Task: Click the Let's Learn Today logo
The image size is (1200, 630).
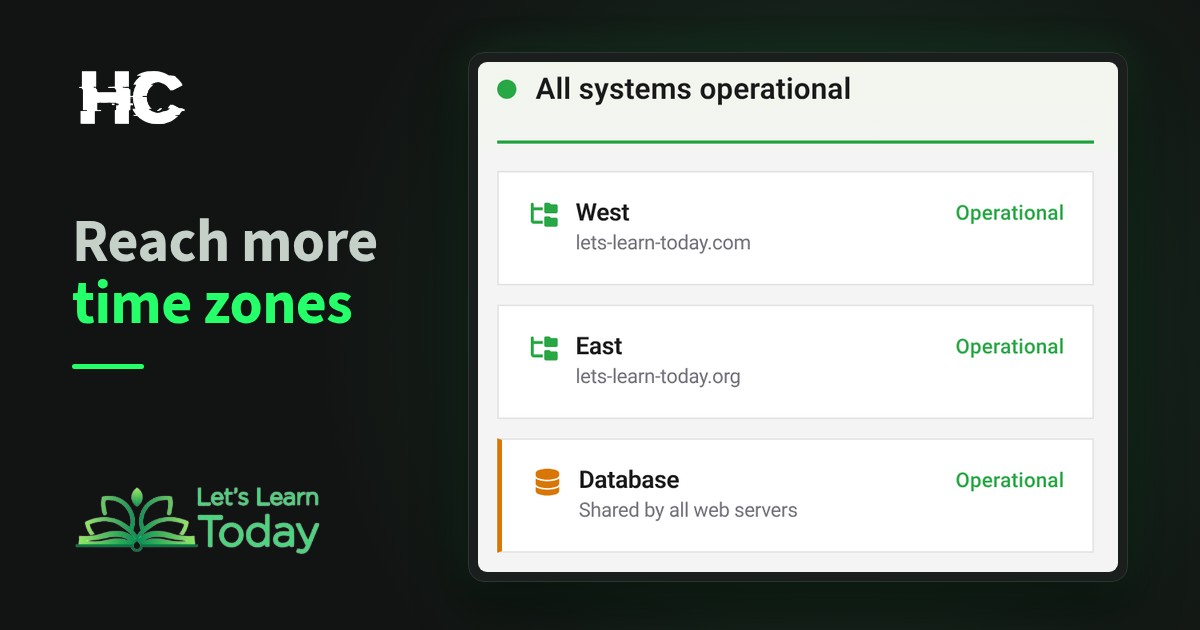Action: [198, 519]
